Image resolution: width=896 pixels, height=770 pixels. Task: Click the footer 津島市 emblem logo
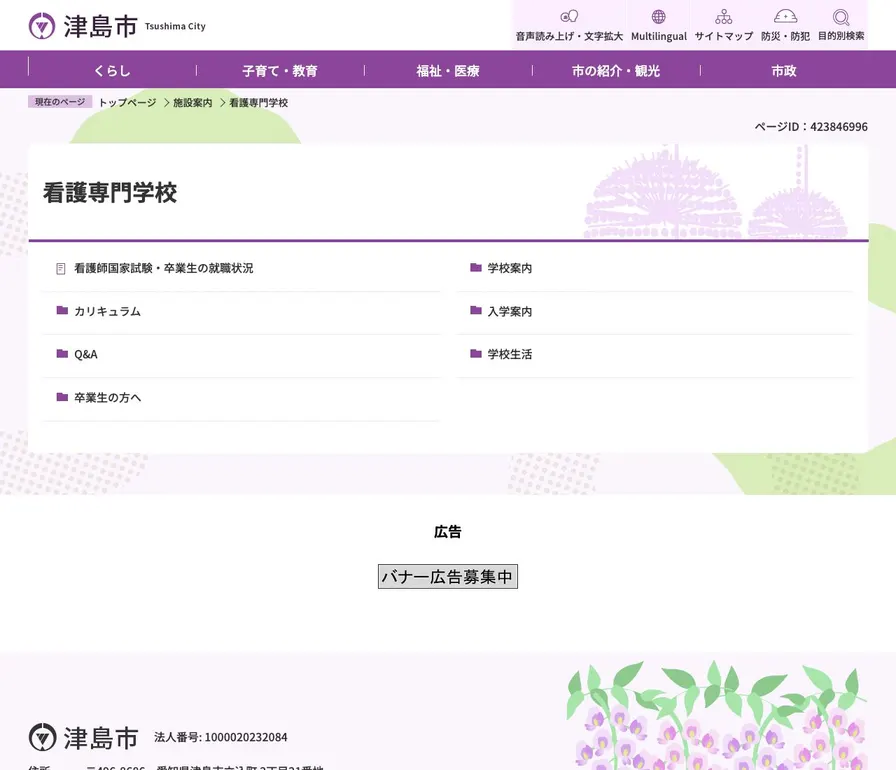(42, 737)
